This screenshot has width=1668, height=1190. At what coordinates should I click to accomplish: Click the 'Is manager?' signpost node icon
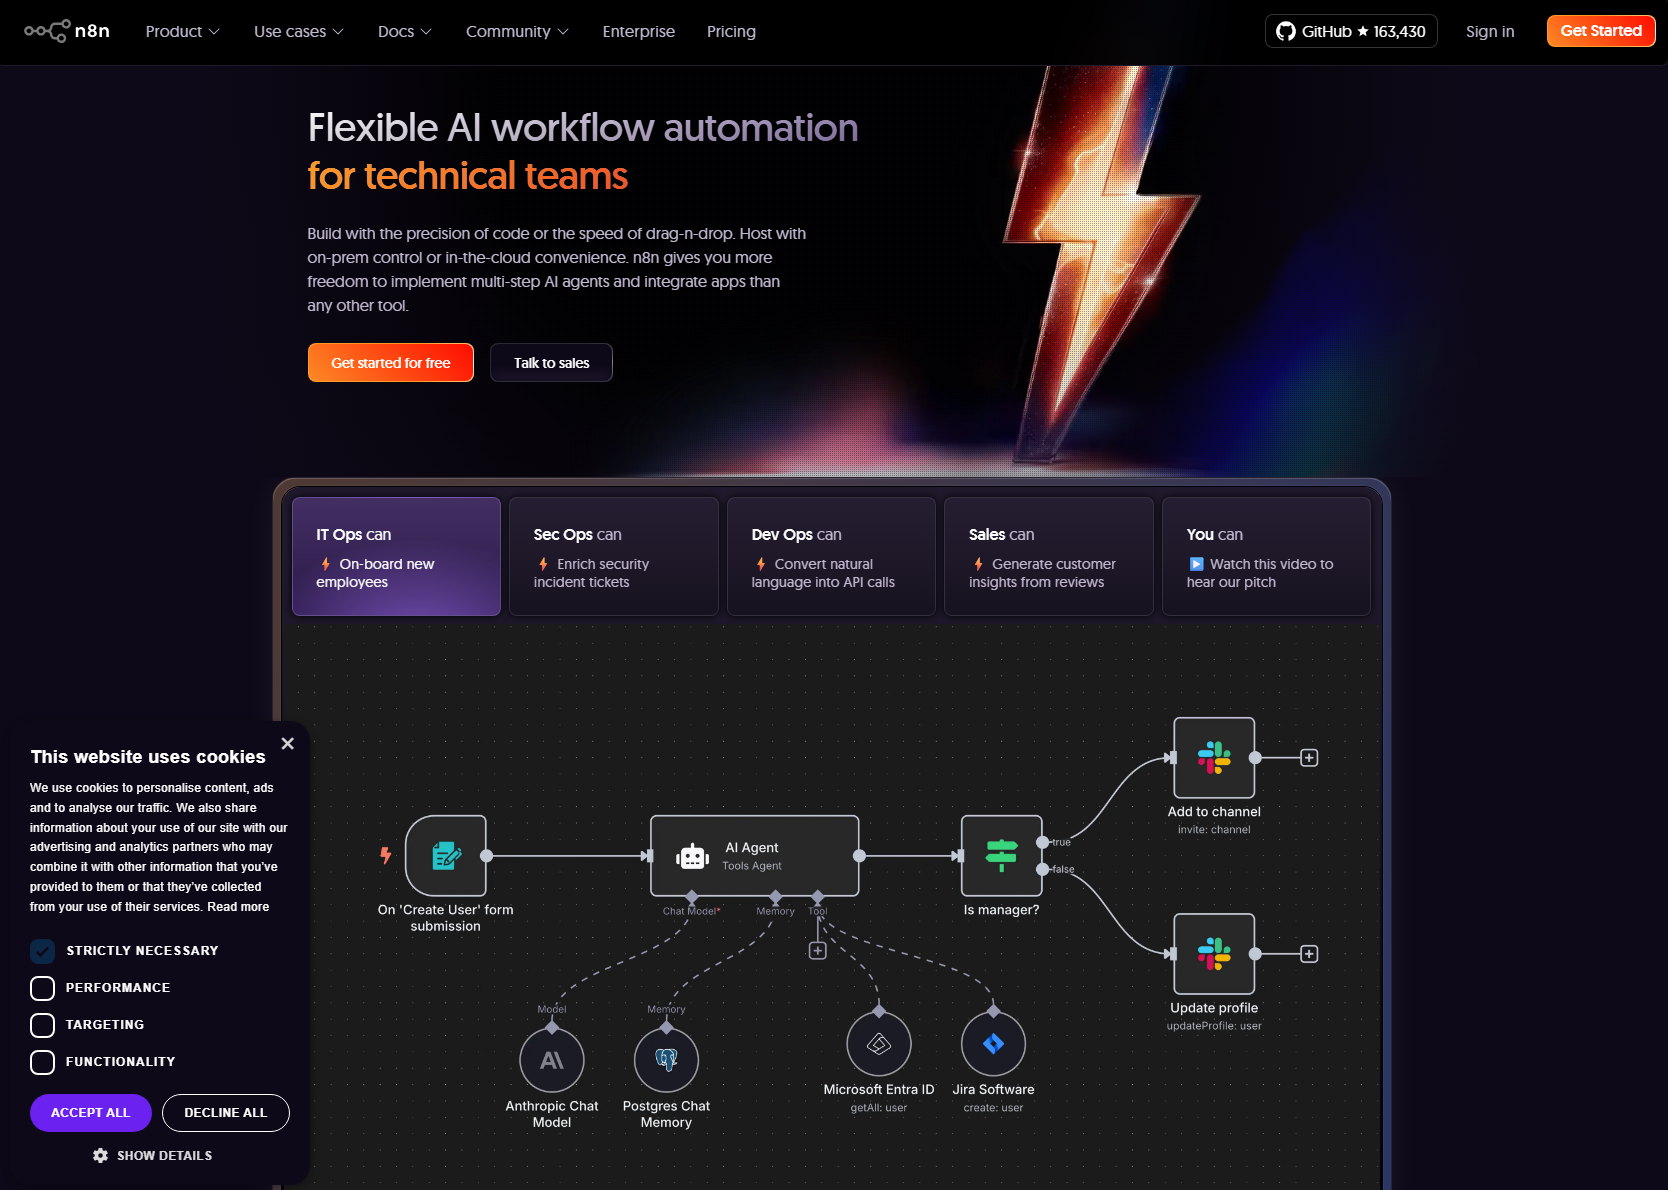(1001, 856)
